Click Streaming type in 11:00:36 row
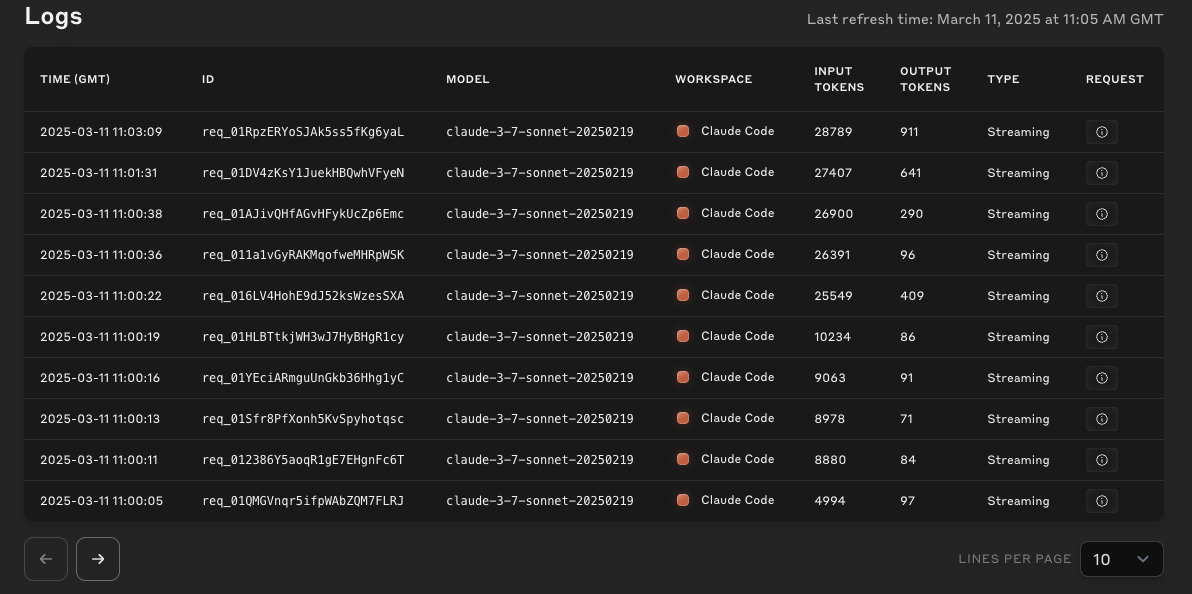 [1018, 255]
